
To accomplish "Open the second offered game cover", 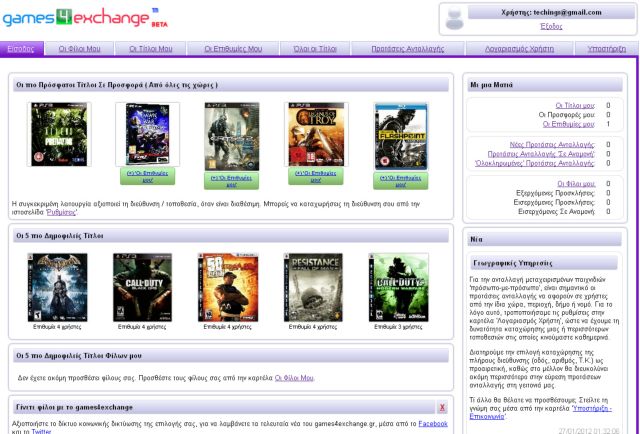I will point(147,134).
